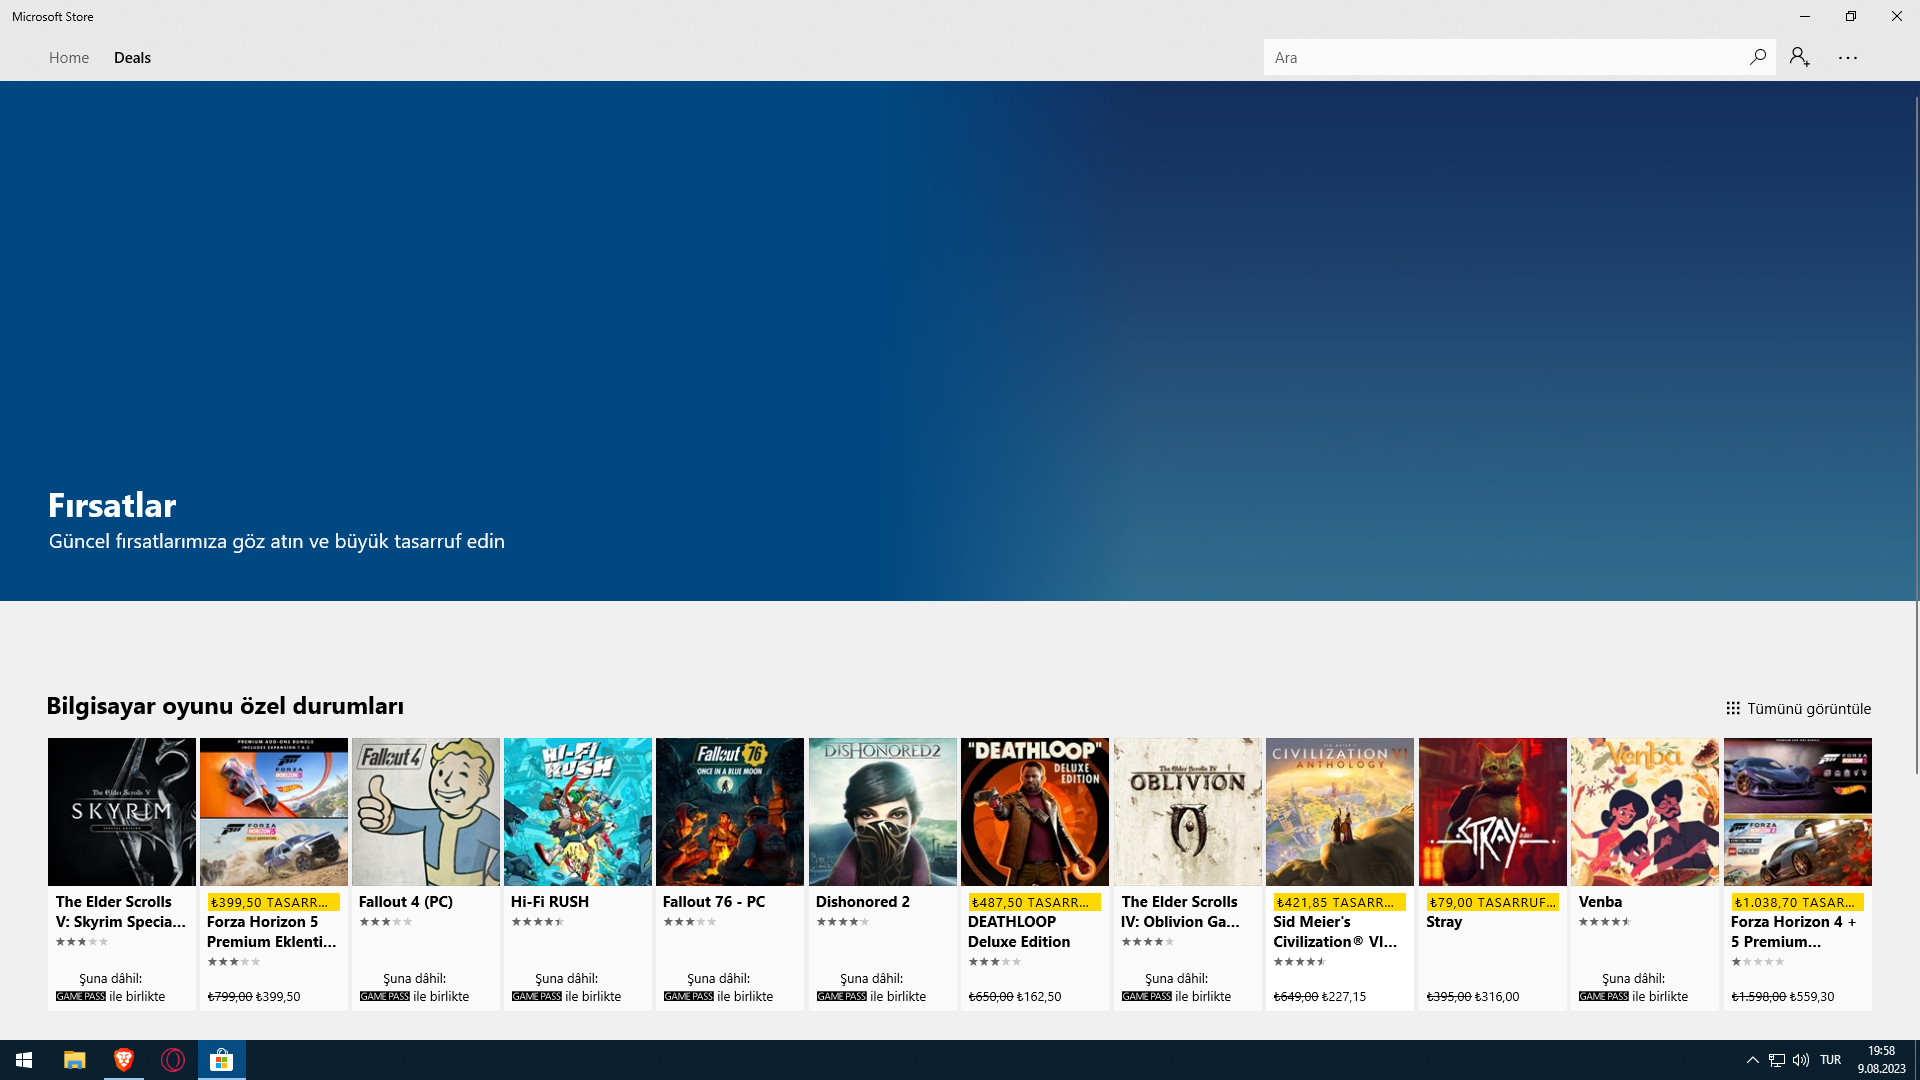The height and width of the screenshot is (1080, 1920).
Task: Open the Hi-Fi RUSH game tile
Action: pyautogui.click(x=578, y=812)
